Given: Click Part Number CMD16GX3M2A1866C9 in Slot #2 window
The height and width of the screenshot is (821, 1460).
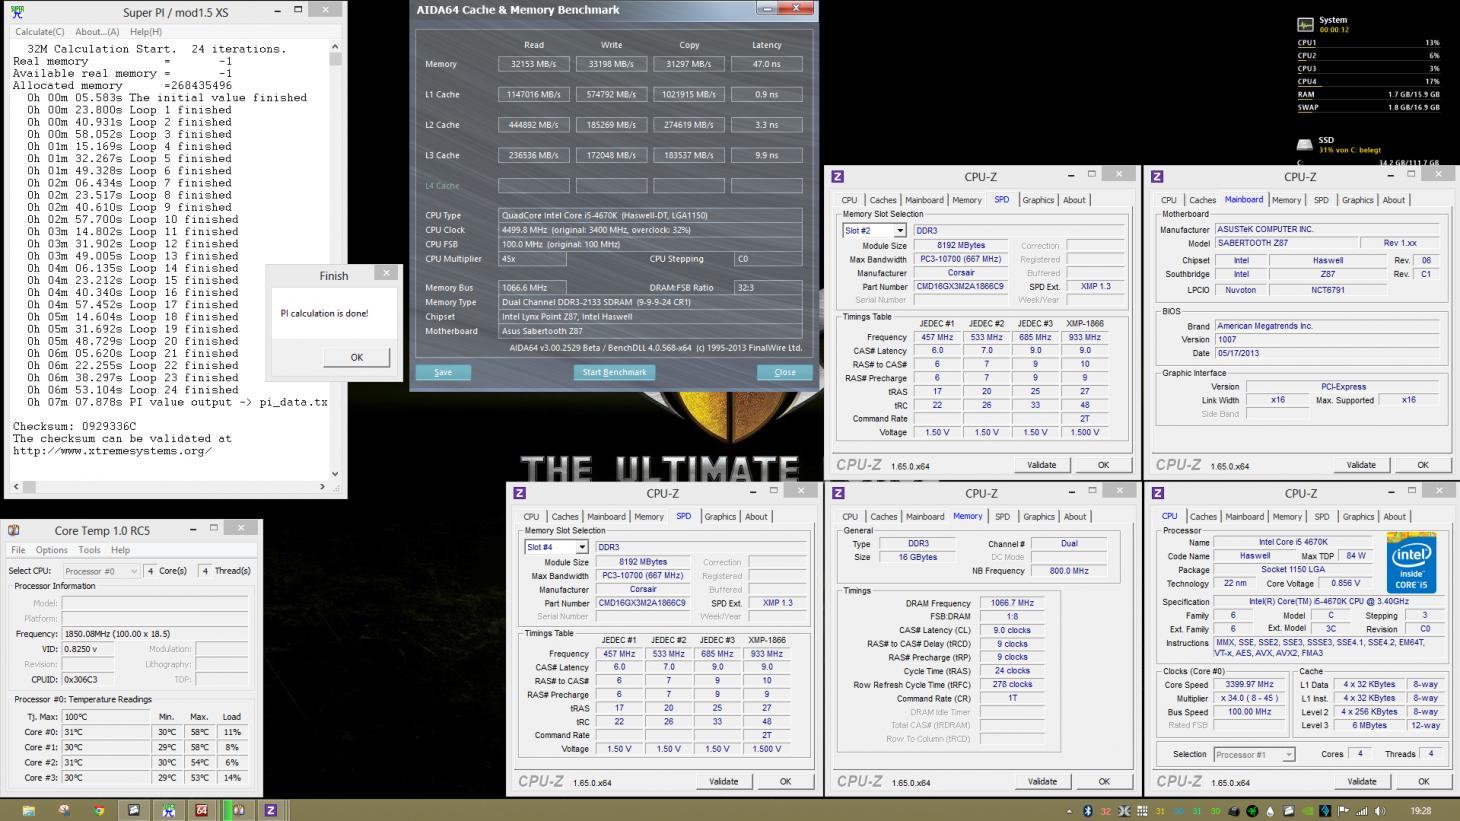Looking at the screenshot, I should 961,287.
